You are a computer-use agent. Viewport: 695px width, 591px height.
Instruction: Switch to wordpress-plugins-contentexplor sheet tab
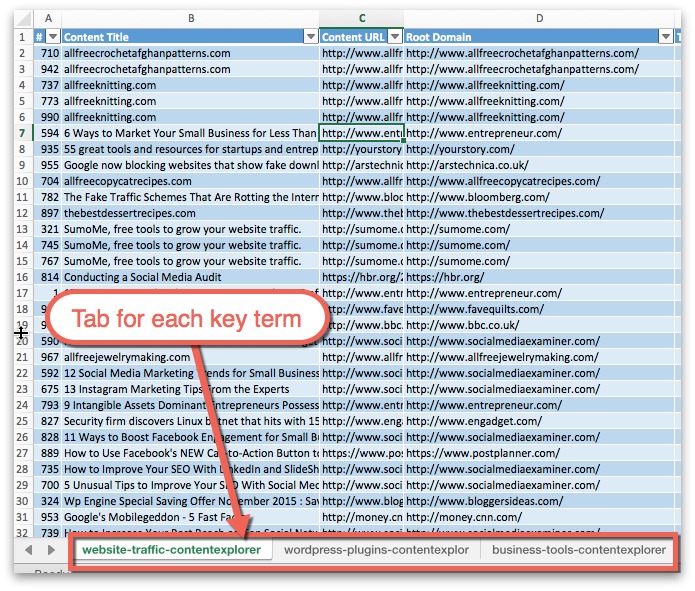376,550
